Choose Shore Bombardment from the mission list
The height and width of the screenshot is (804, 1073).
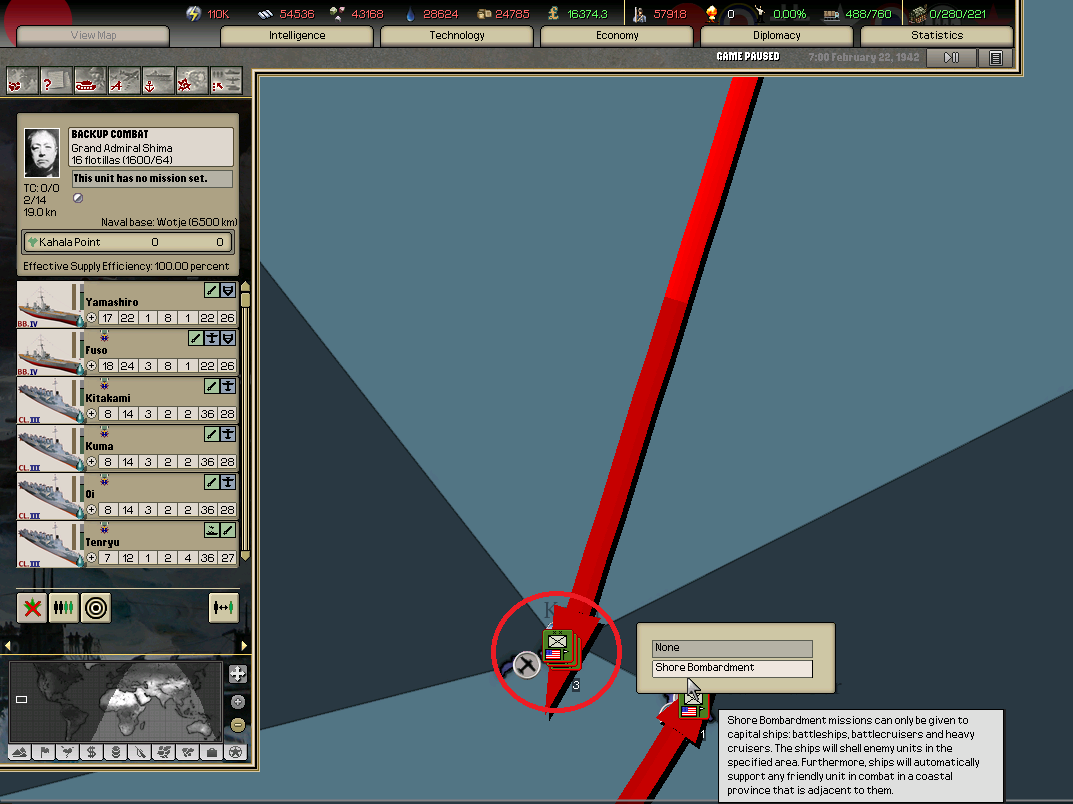tap(732, 667)
